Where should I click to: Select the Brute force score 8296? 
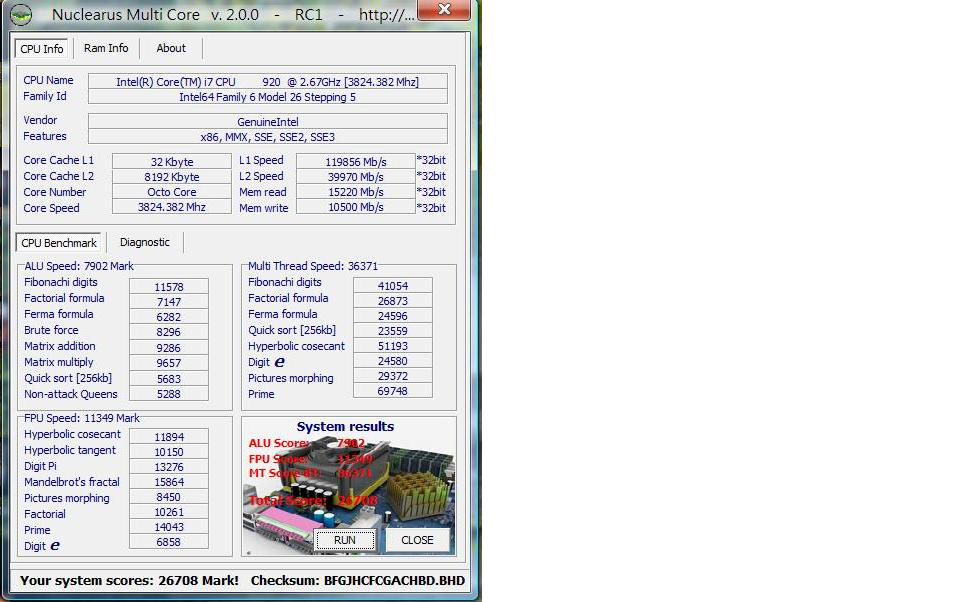click(169, 332)
